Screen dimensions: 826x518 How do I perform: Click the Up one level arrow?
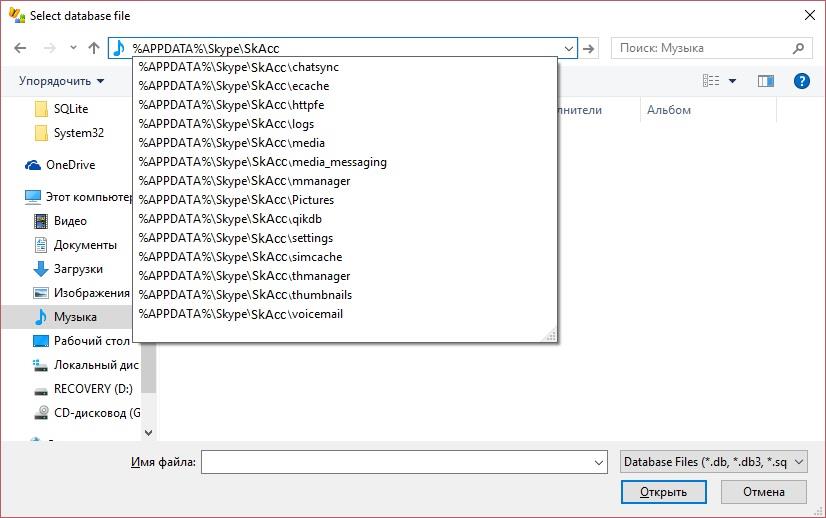pos(94,48)
